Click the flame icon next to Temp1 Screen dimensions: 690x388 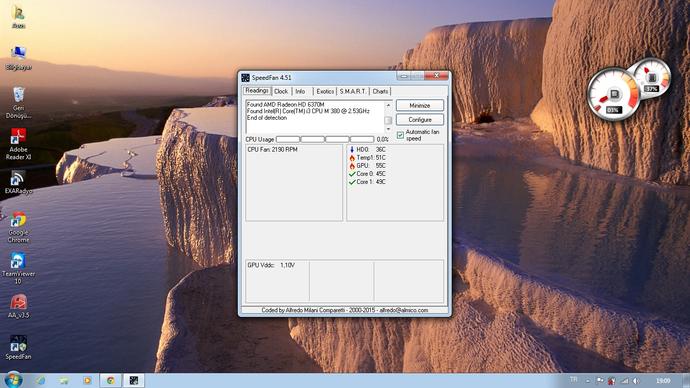(x=352, y=157)
